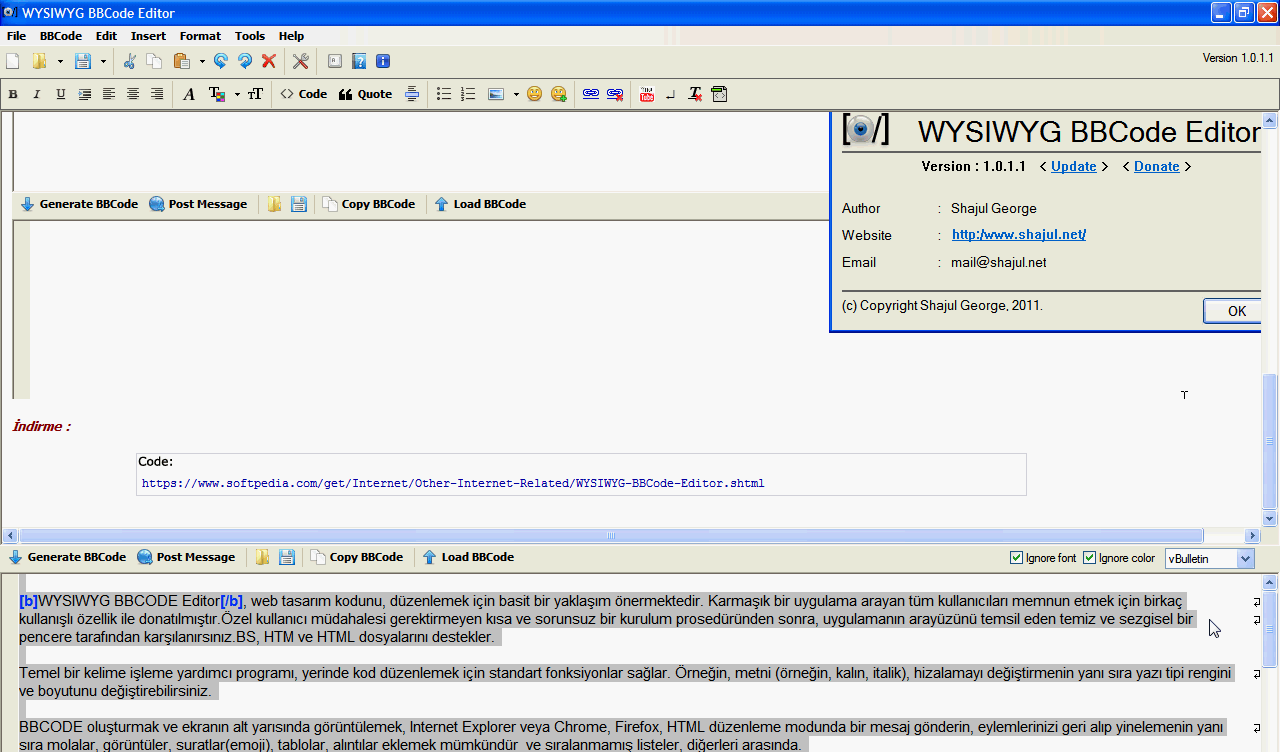This screenshot has width=1280, height=752.
Task: Insert a bulleted list
Action: (x=444, y=95)
